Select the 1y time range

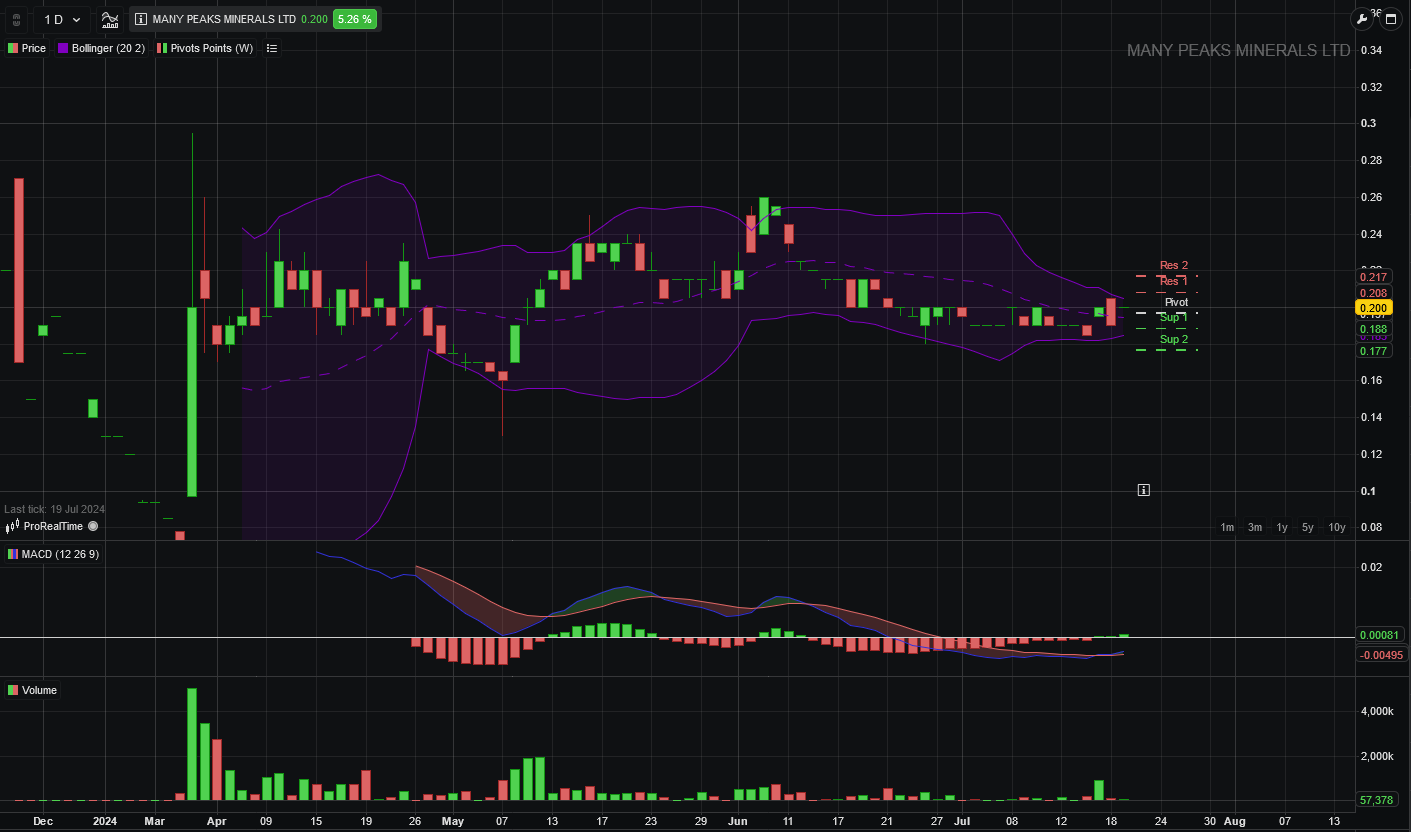(1282, 527)
